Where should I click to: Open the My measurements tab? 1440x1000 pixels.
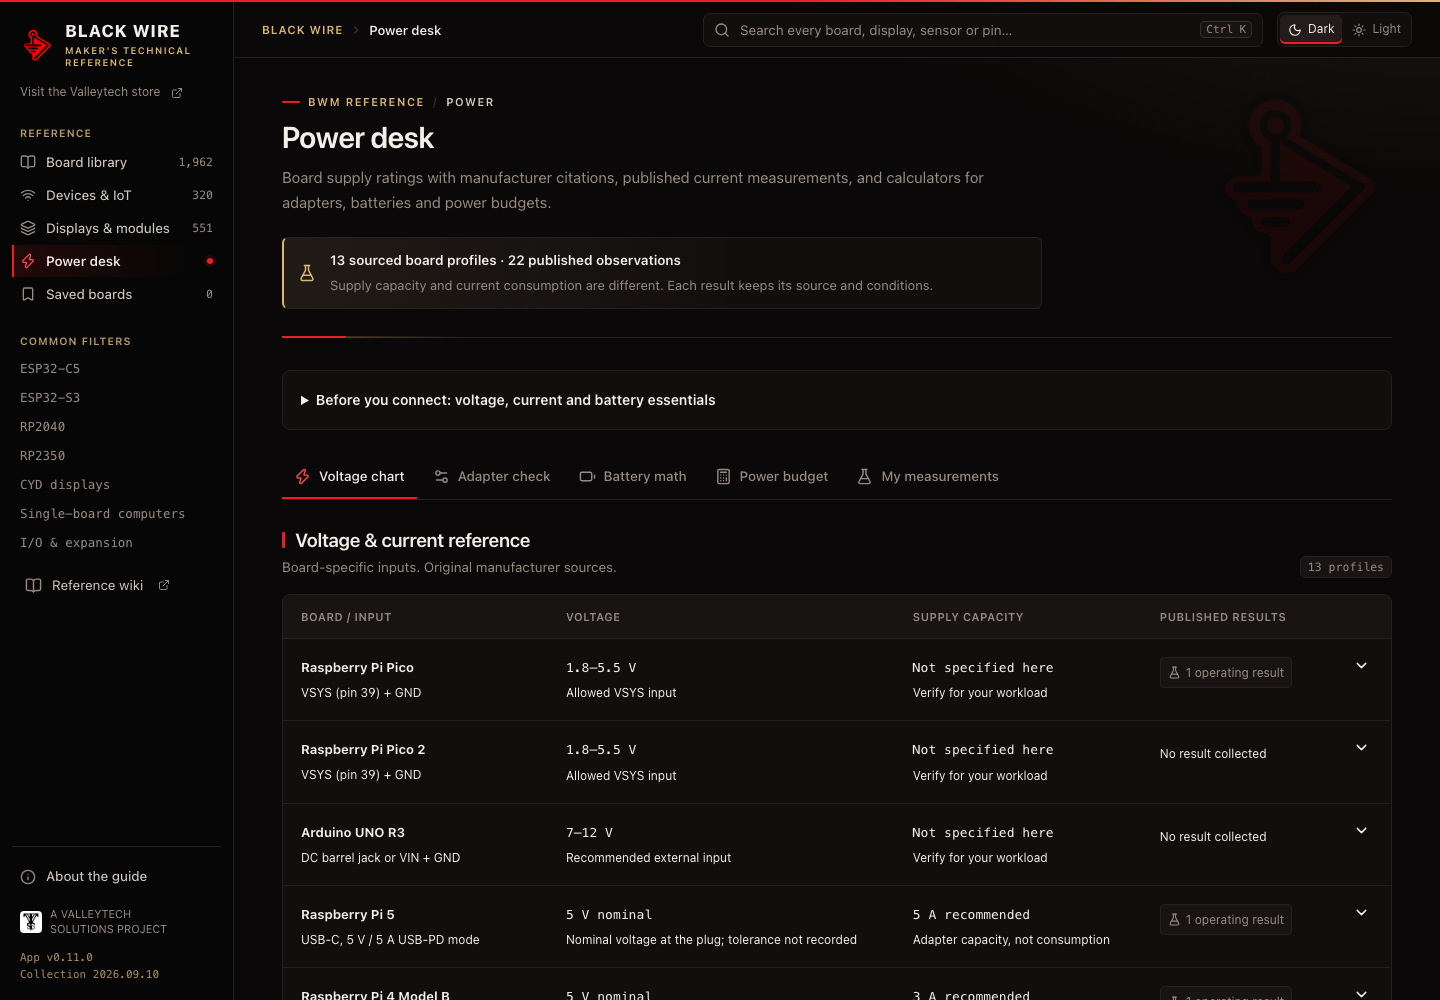click(x=928, y=477)
